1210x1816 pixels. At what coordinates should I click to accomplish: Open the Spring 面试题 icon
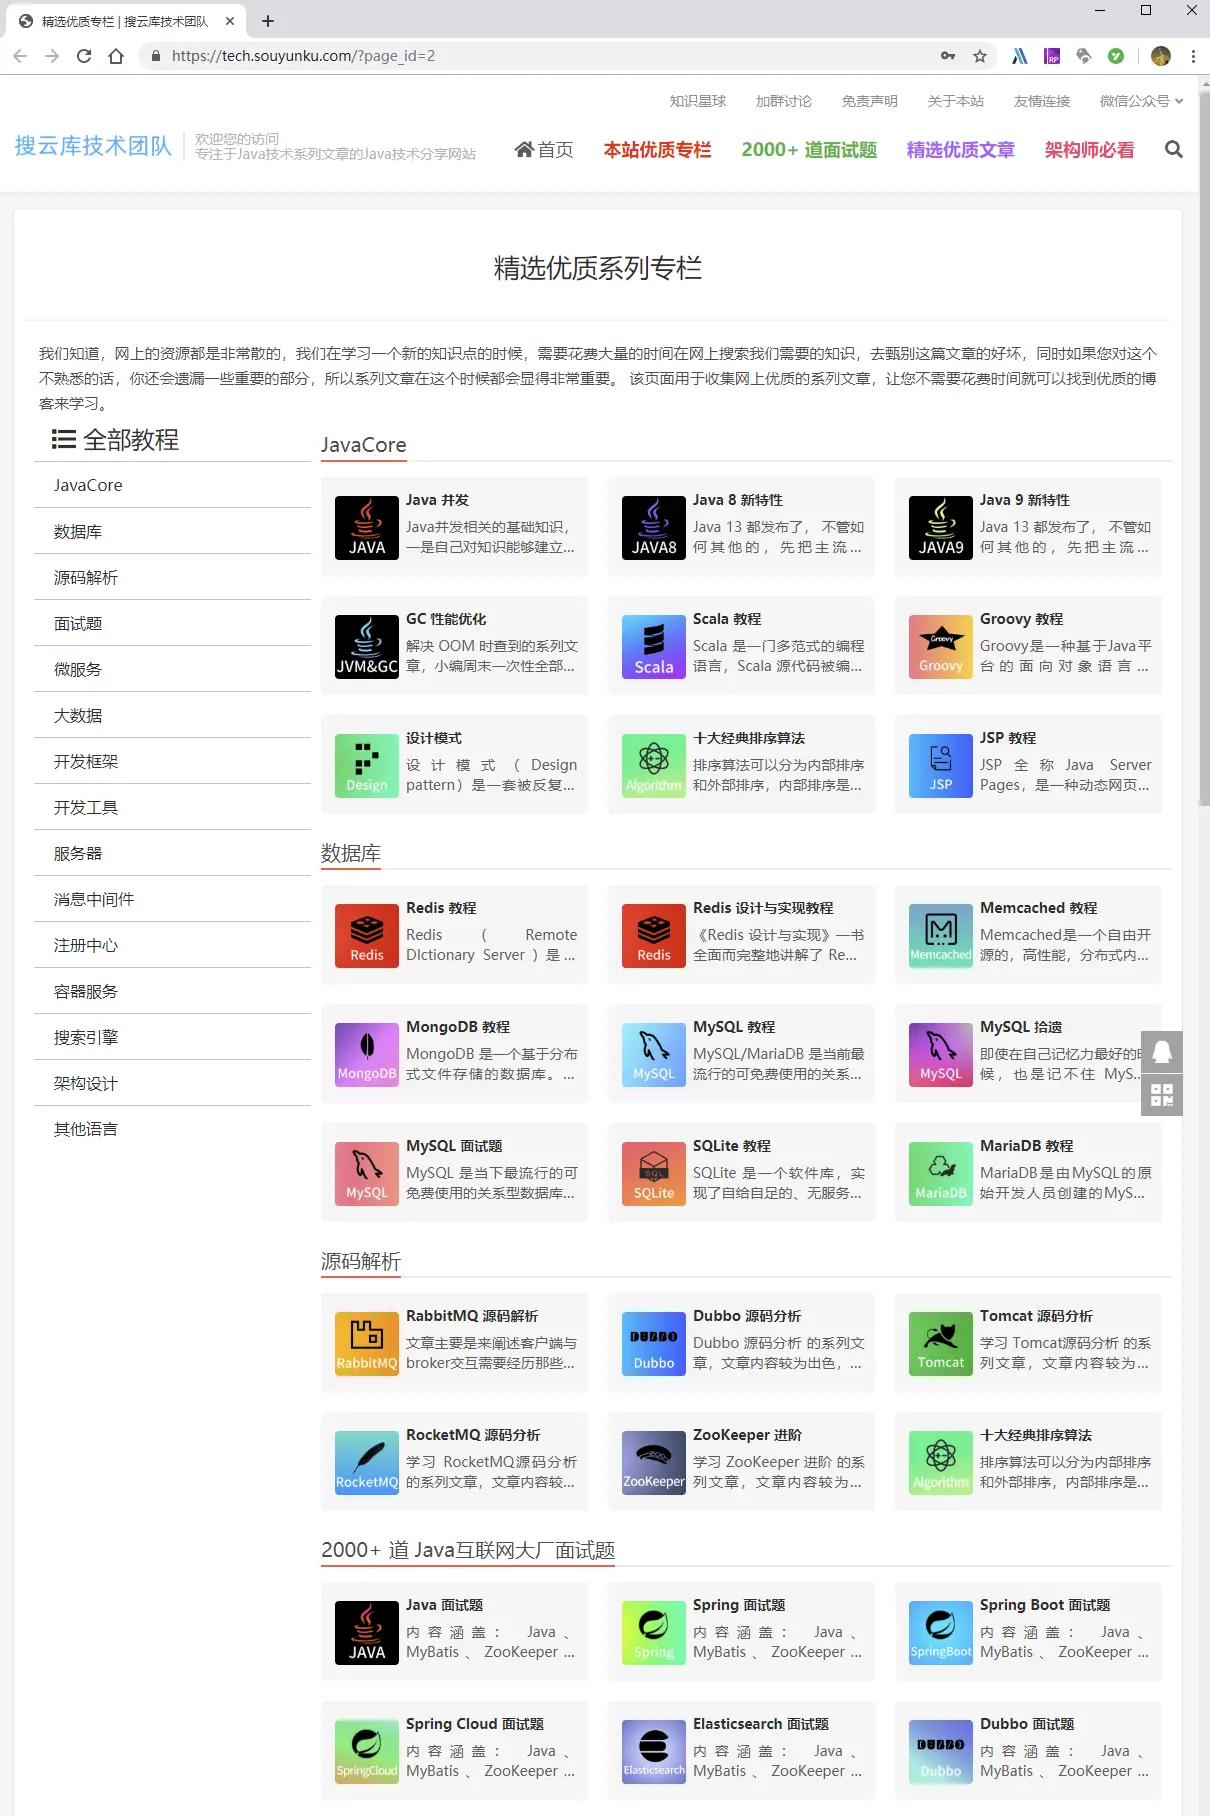point(654,1632)
